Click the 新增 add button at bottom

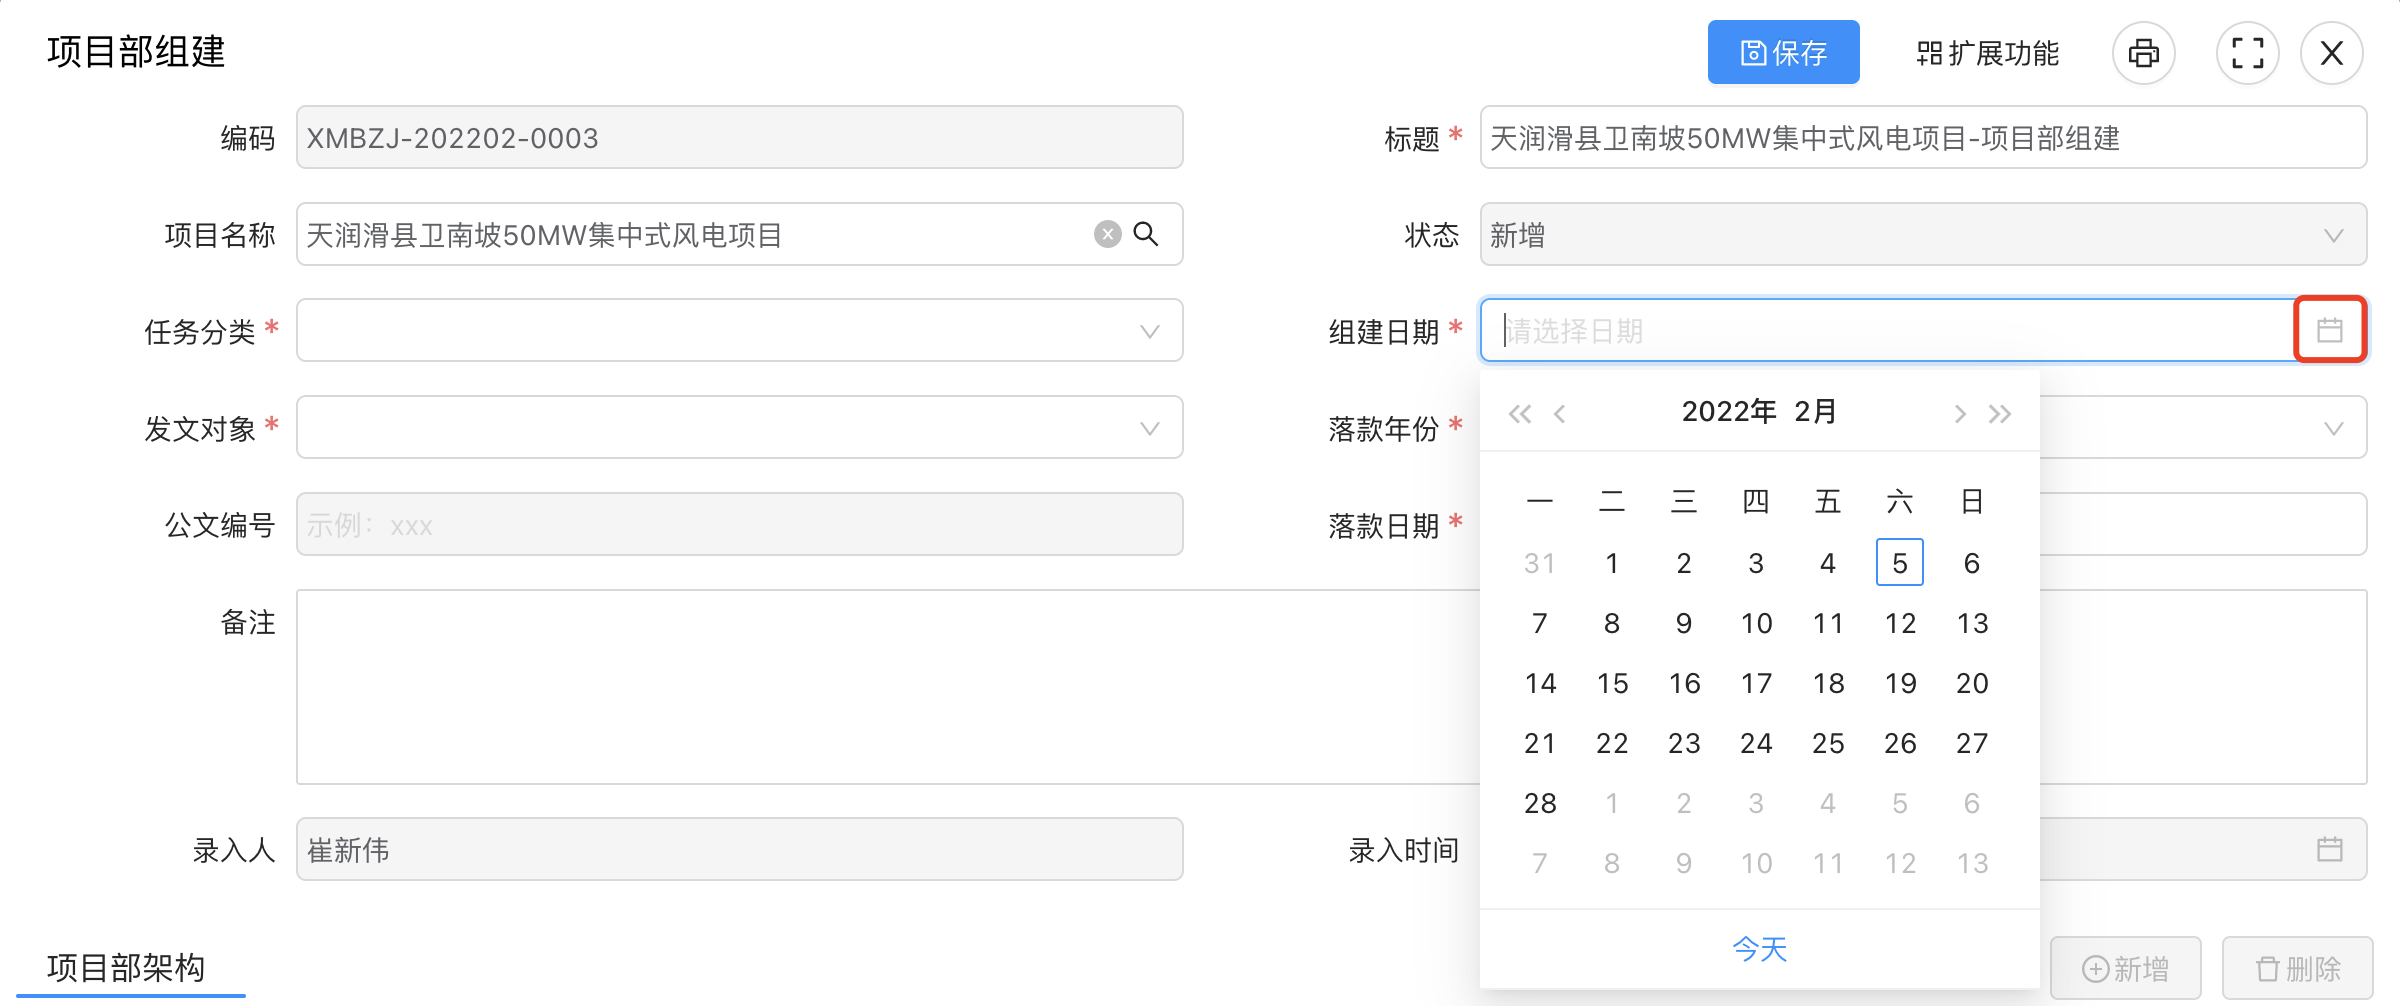[x=2126, y=968]
